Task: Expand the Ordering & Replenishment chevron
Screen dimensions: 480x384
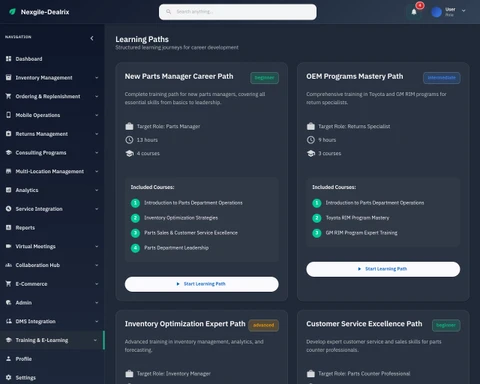Action: (x=97, y=96)
